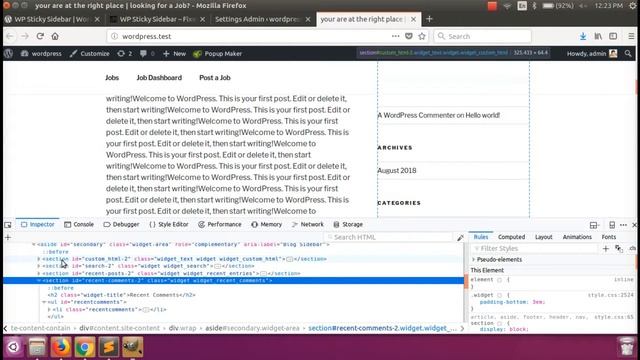Select div.wrap breadcrumb
Image resolution: width=640 pixels, height=360 pixels.
(x=182, y=329)
